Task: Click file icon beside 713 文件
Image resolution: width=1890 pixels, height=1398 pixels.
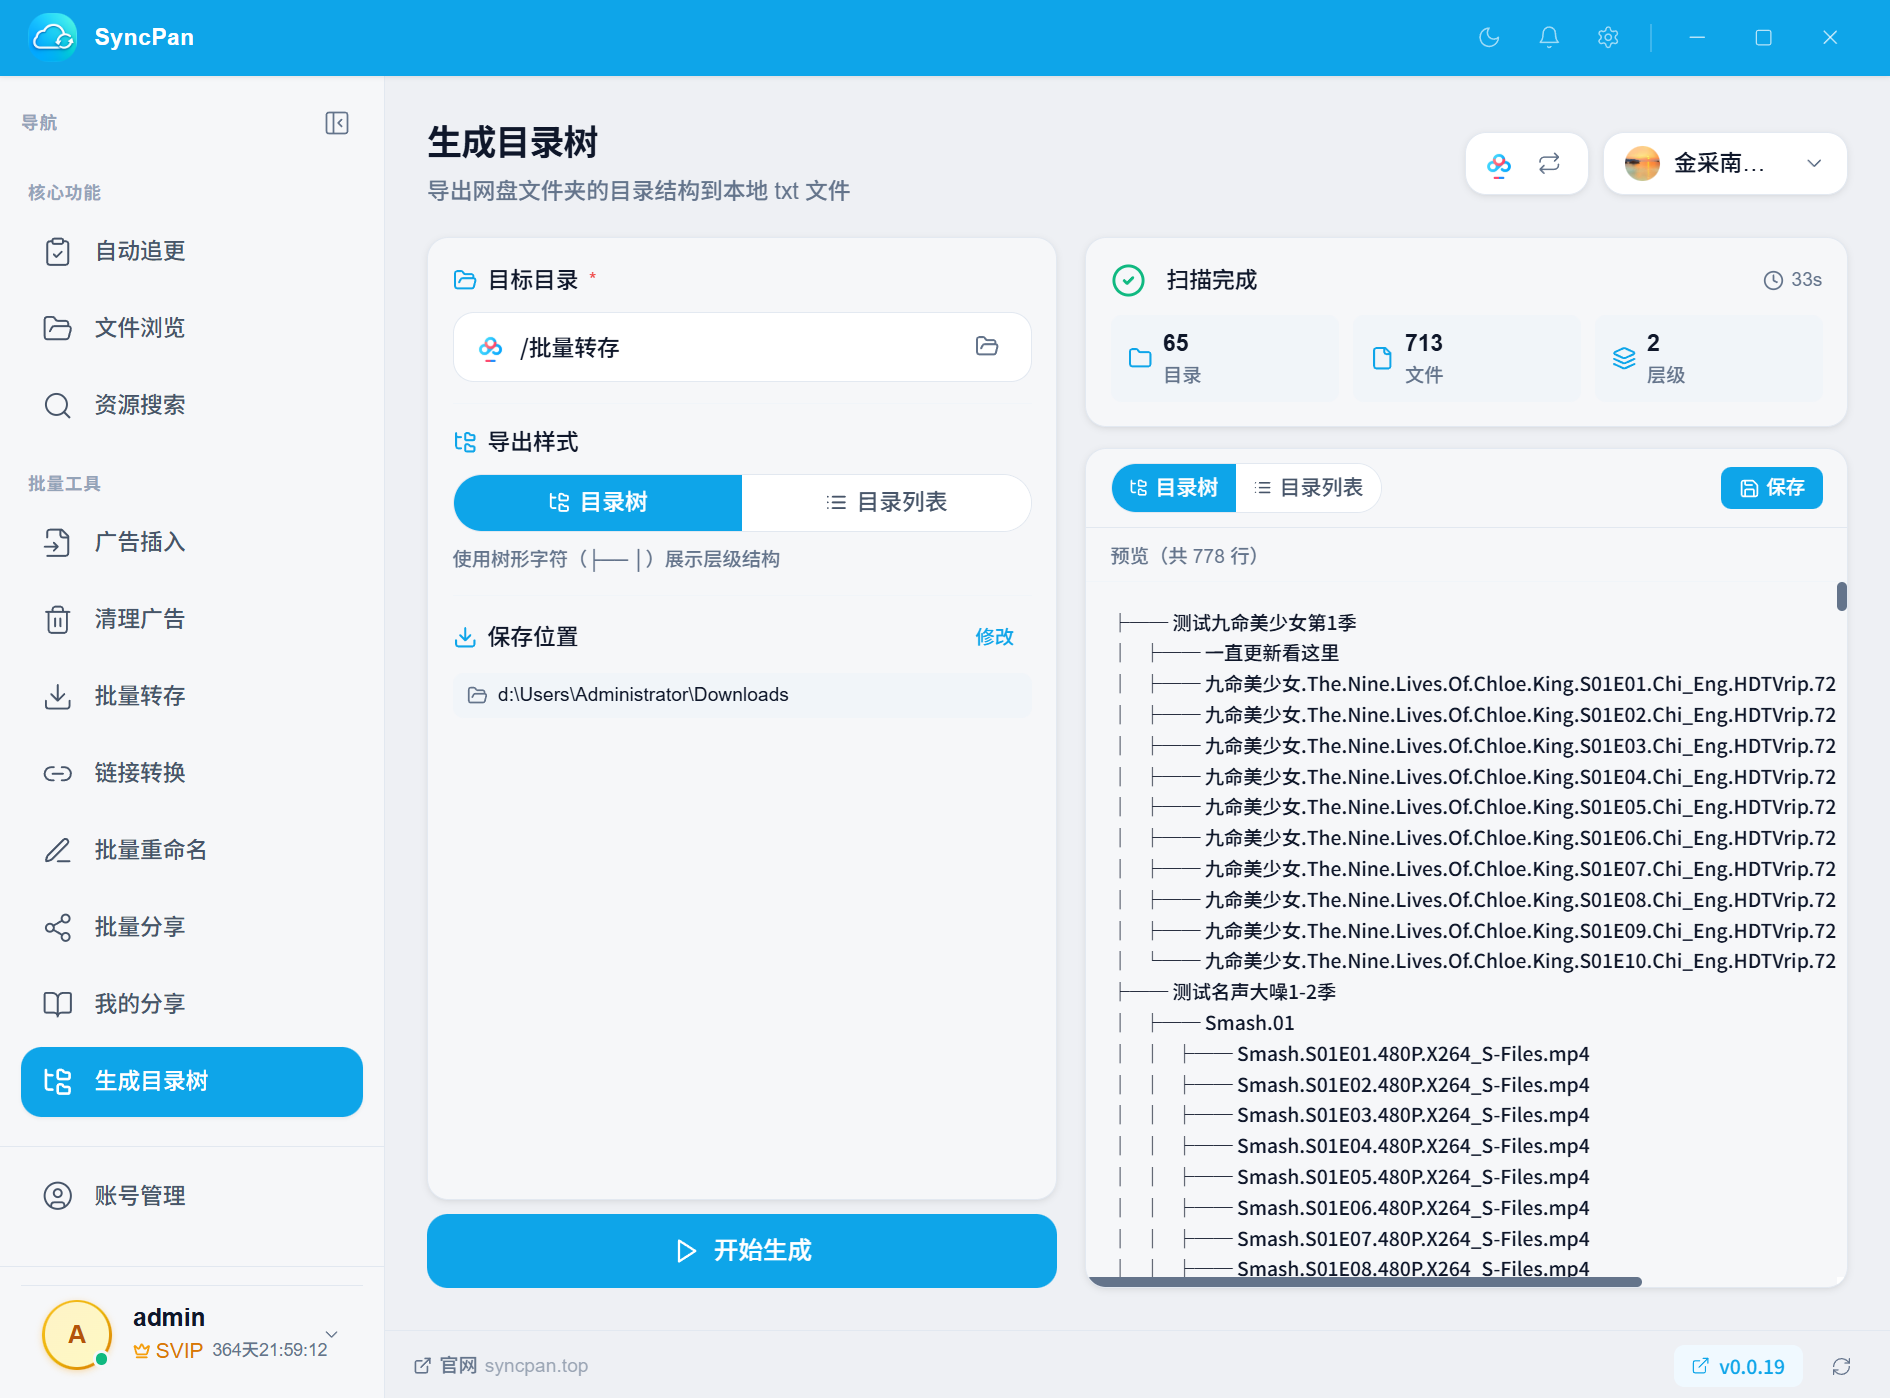Action: pyautogui.click(x=1382, y=358)
